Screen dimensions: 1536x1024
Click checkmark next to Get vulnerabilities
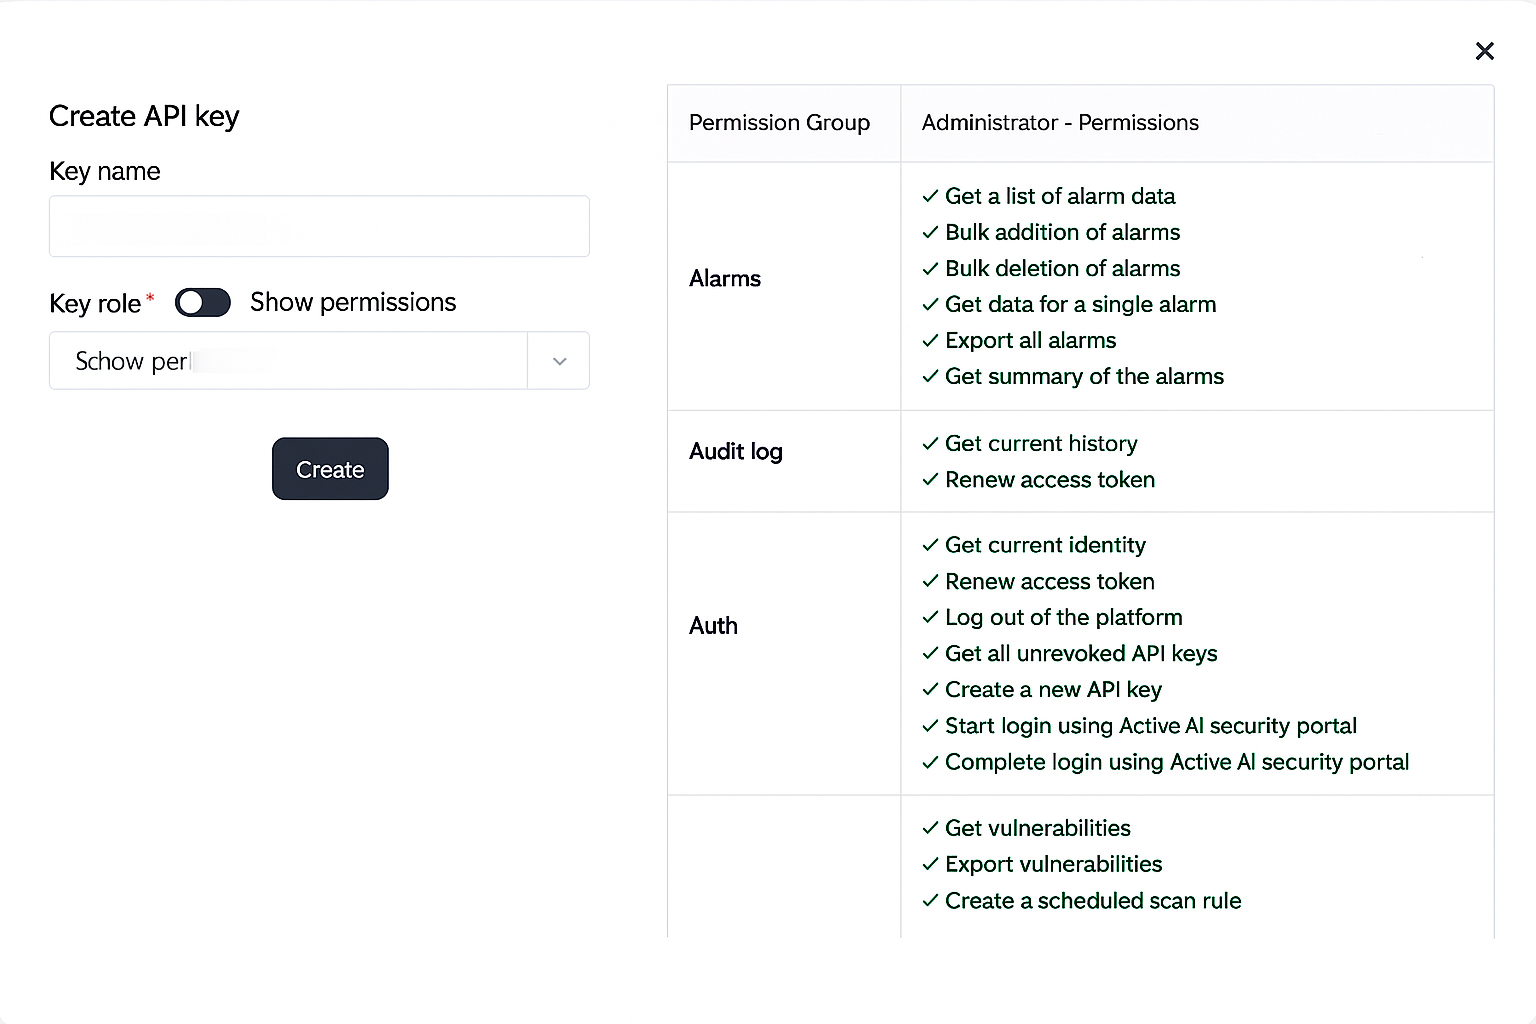930,828
